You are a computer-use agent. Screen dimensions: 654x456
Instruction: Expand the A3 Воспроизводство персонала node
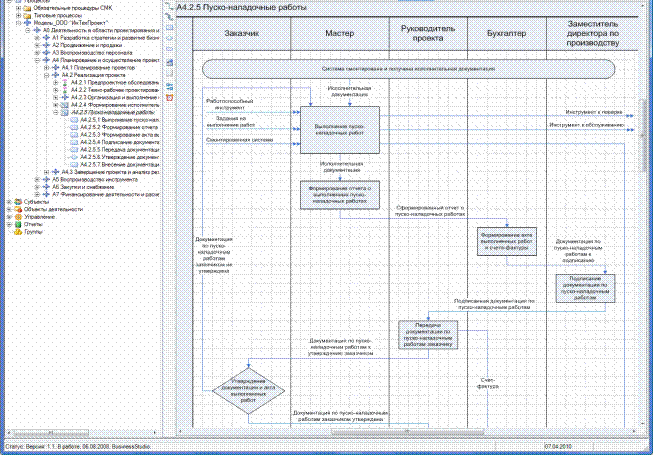[35, 53]
